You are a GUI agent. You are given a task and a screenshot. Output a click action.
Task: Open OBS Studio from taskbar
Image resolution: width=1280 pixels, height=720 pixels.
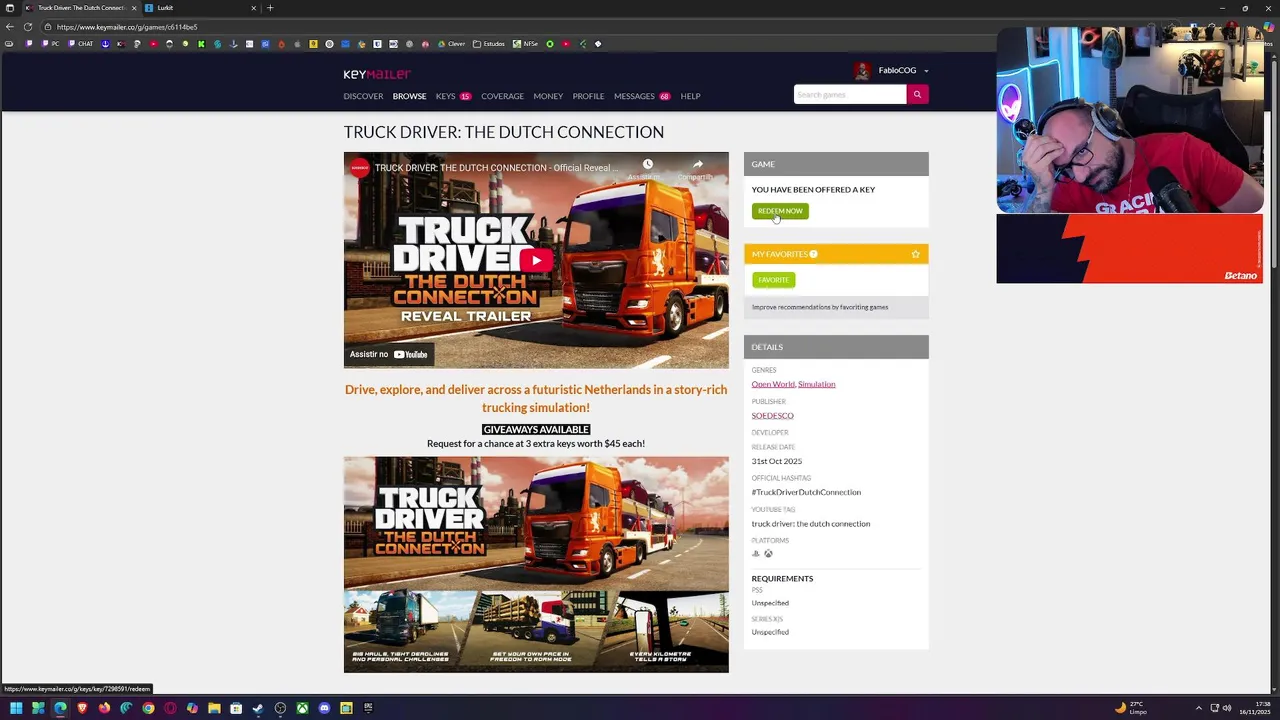pos(280,708)
